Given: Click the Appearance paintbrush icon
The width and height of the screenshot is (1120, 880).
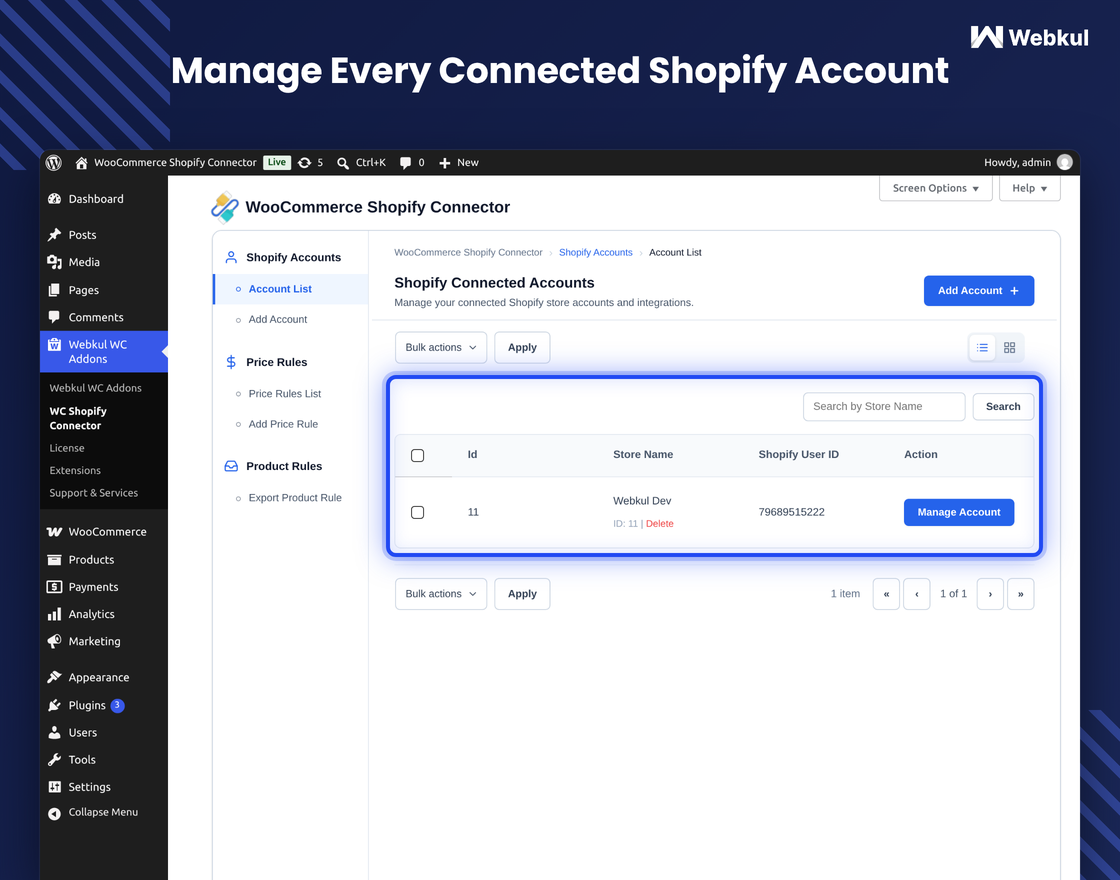Looking at the screenshot, I should tap(54, 677).
